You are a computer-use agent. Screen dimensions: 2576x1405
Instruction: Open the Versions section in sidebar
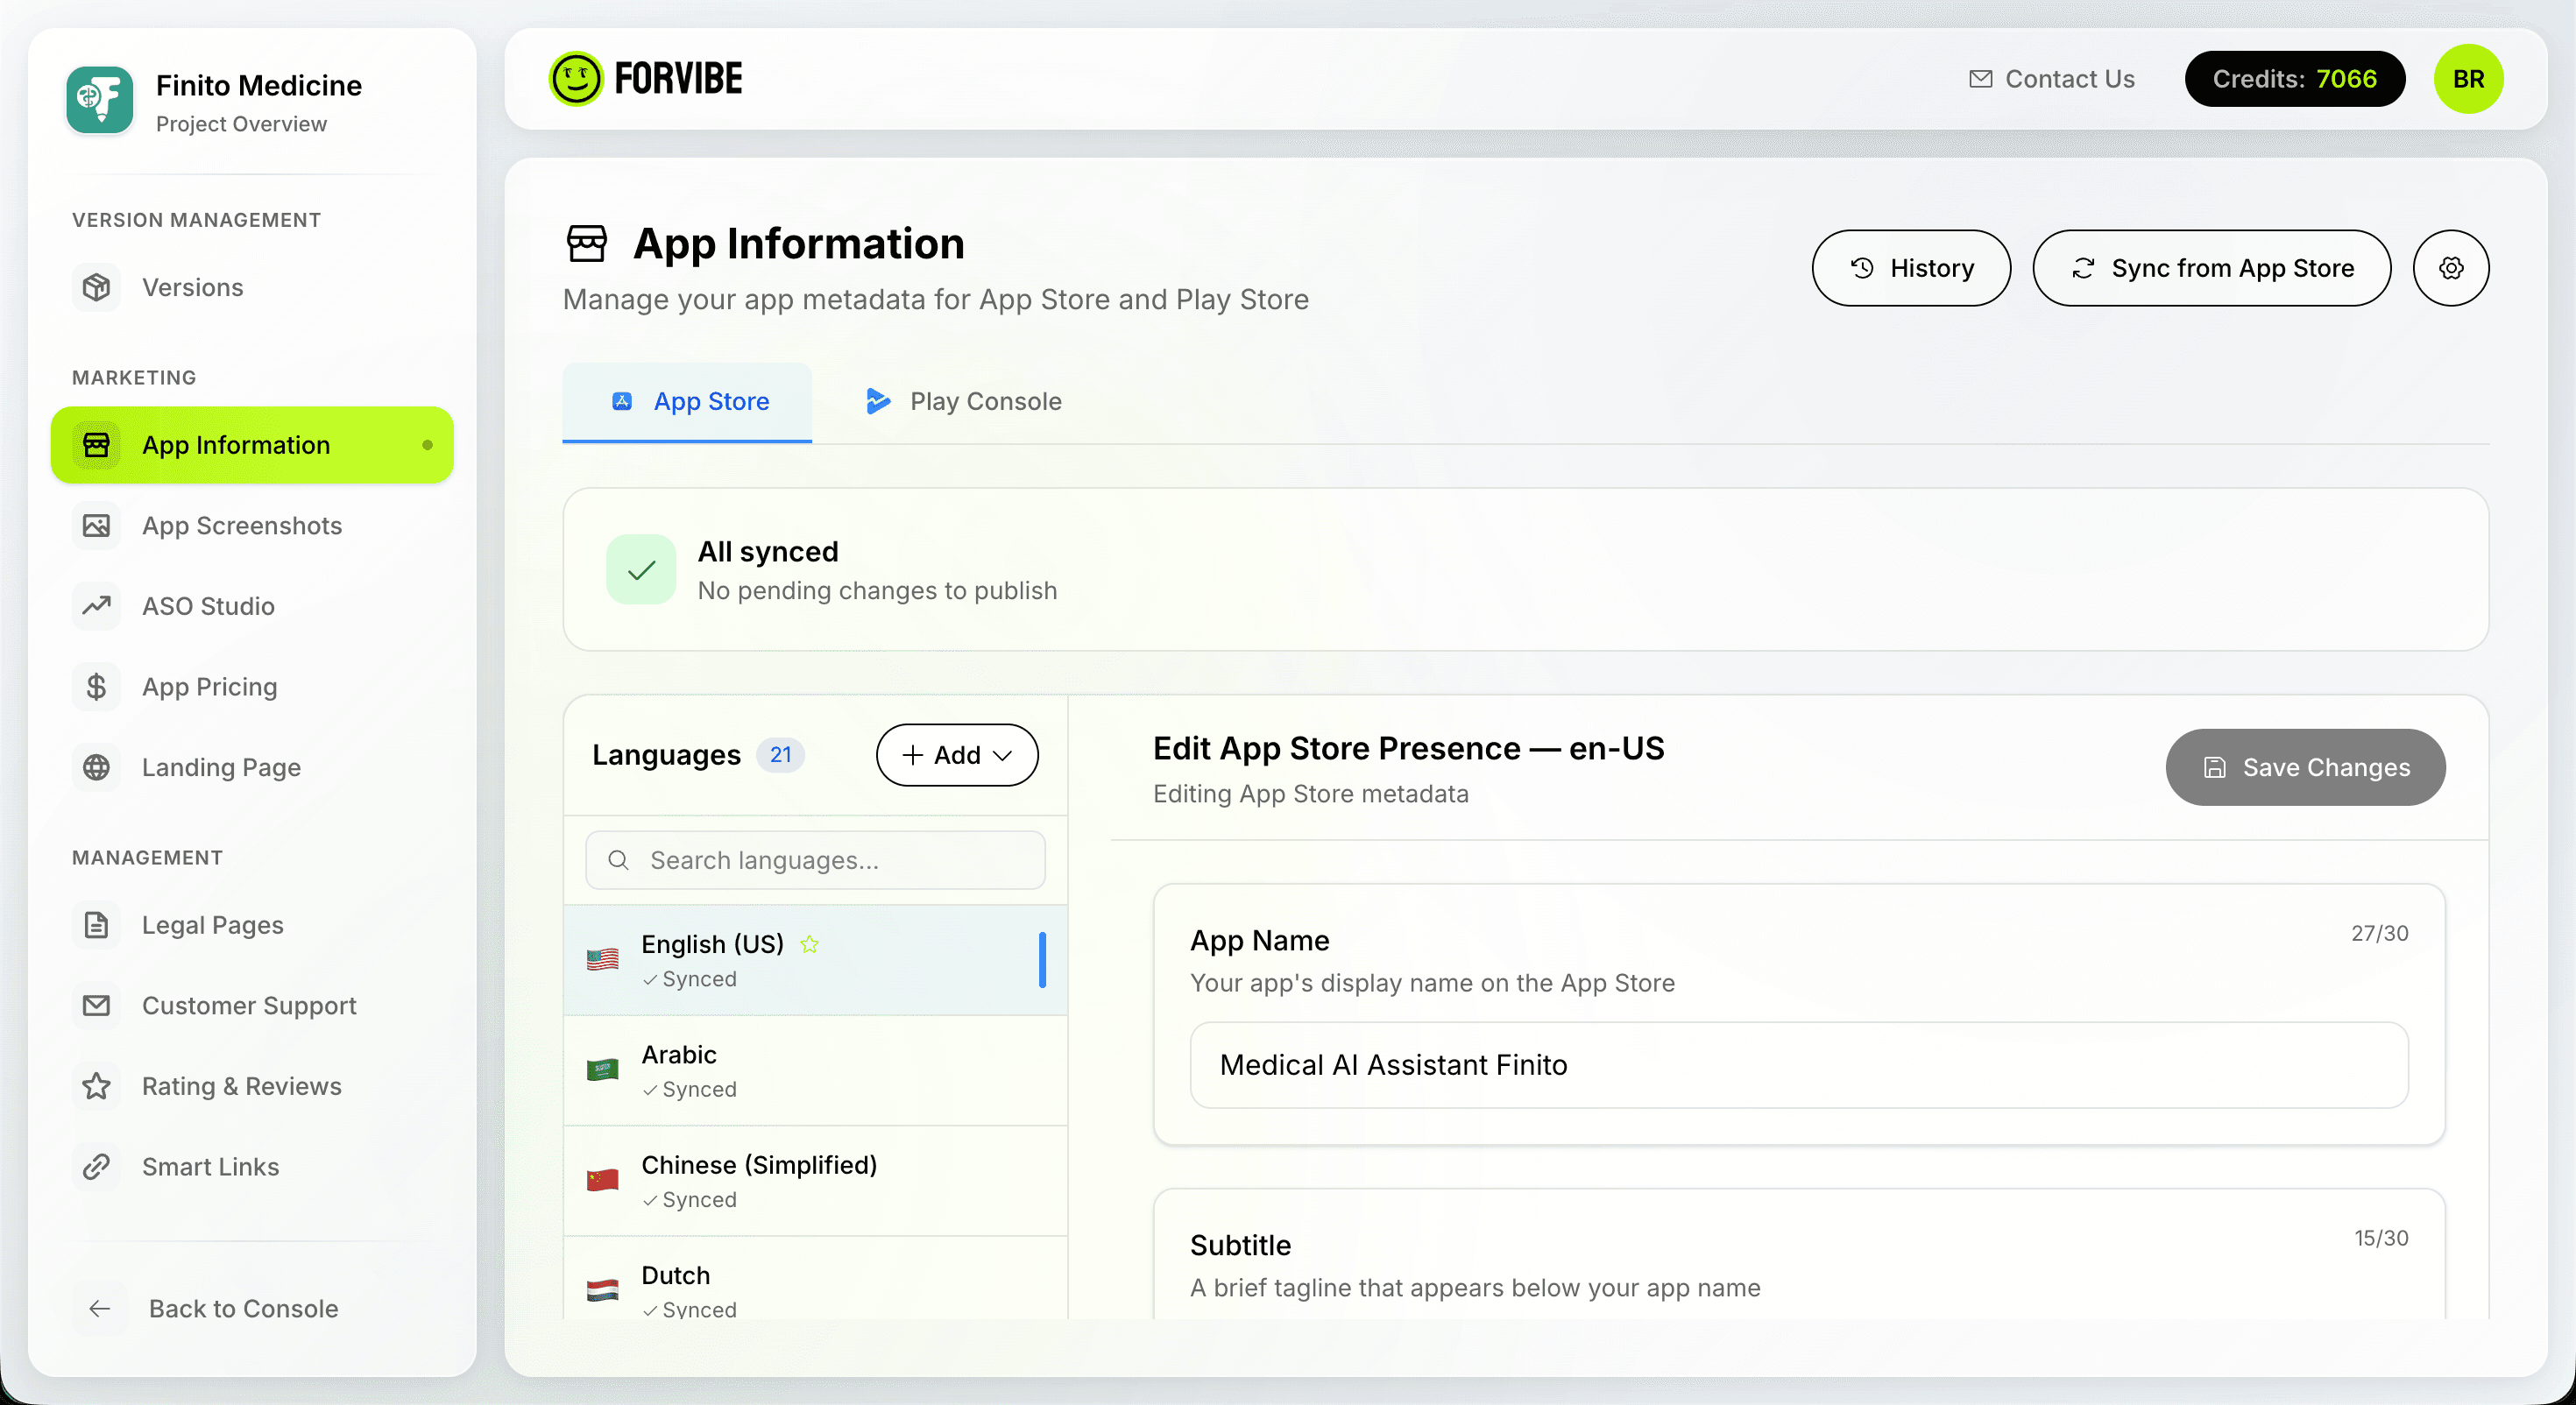pos(192,287)
